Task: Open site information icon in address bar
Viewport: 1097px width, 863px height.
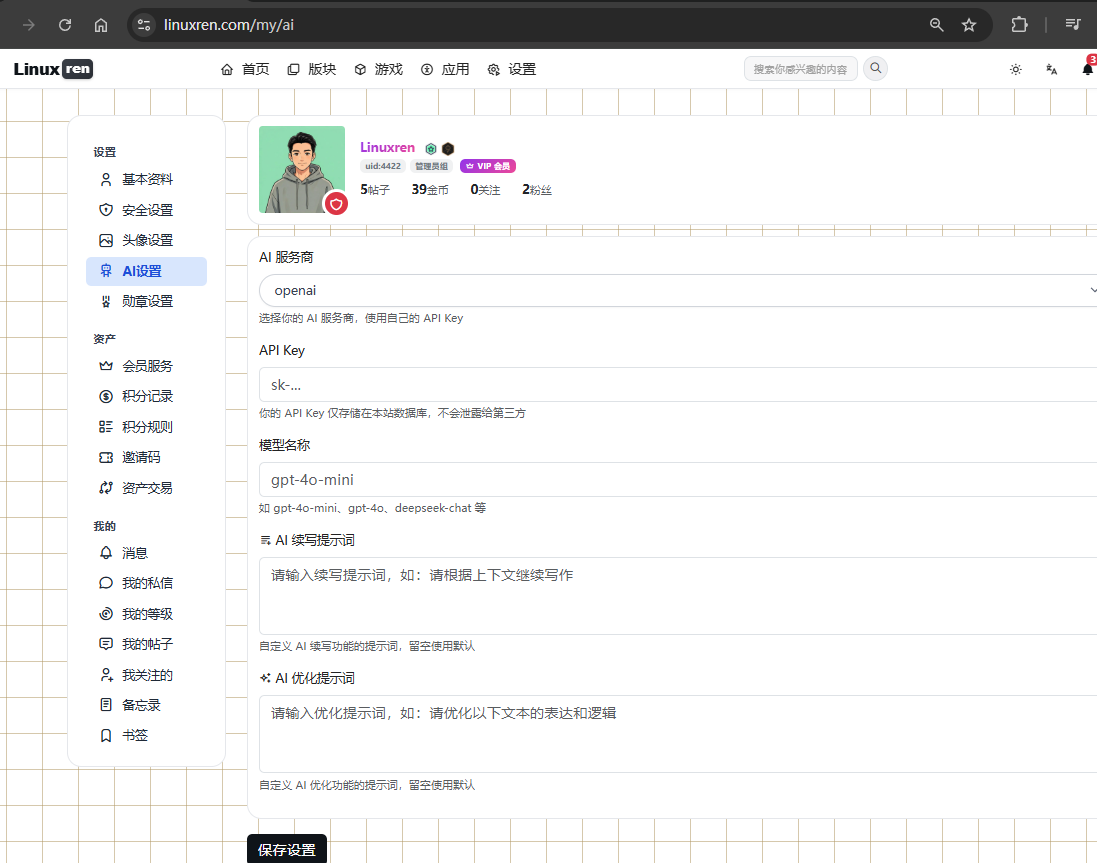Action: [x=144, y=25]
